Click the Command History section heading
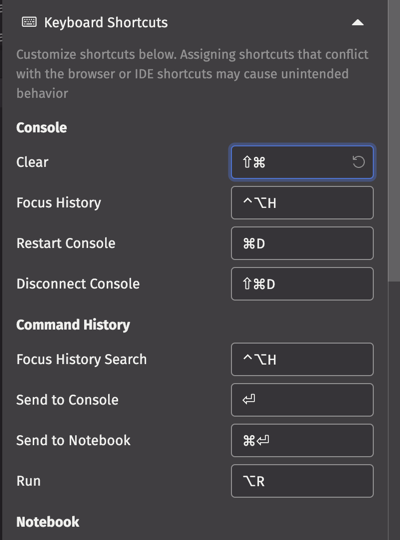Viewport: 400px width, 540px height. tap(73, 325)
